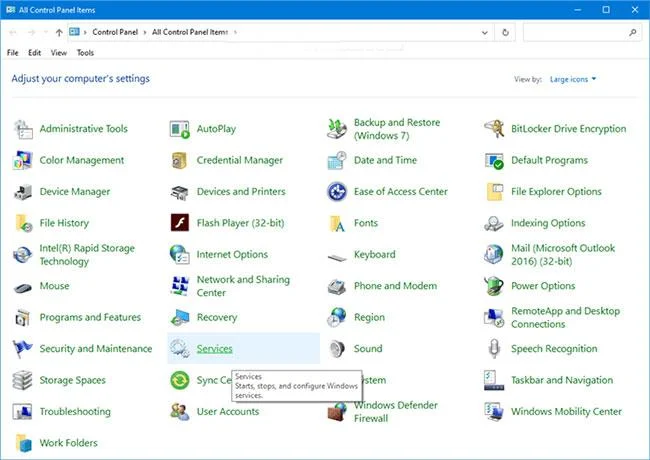Open the Indexing Options icon
The width and height of the screenshot is (650, 460).
(x=494, y=223)
